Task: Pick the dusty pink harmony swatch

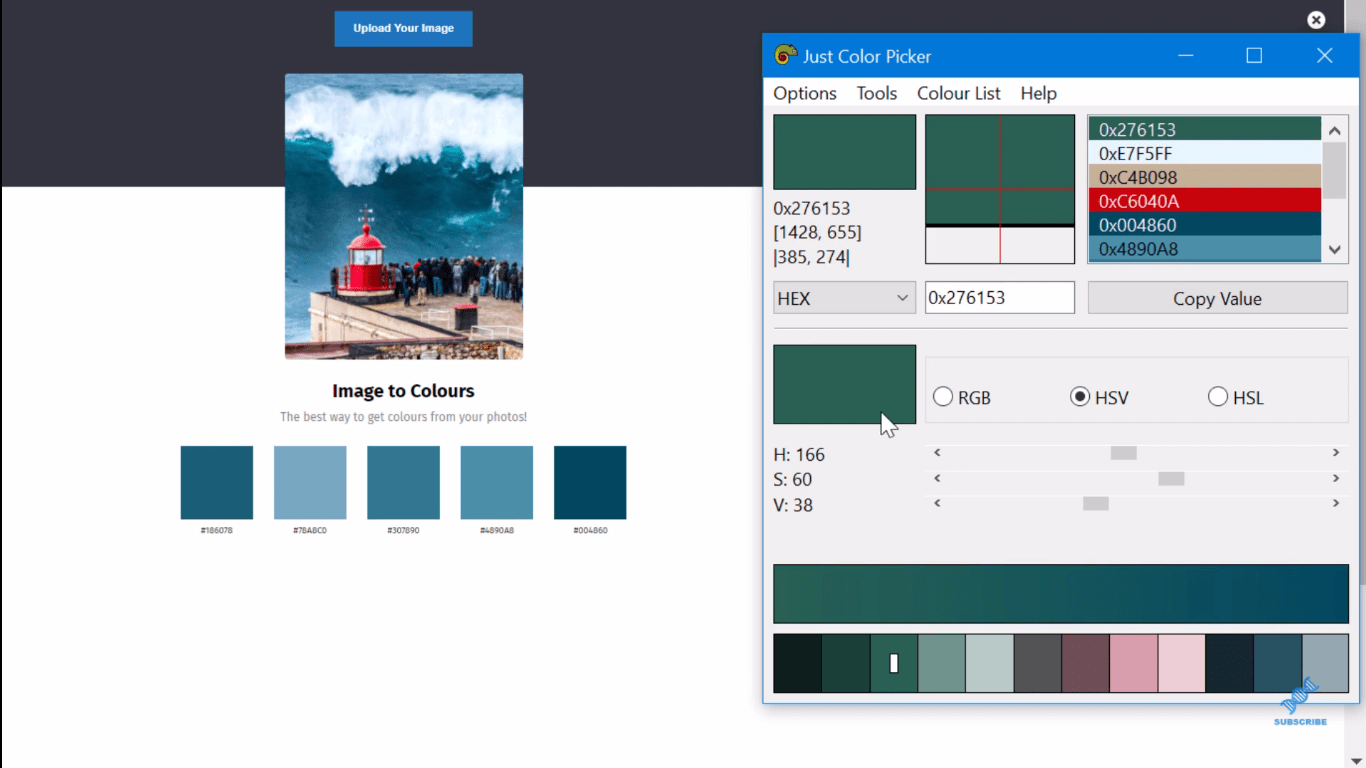Action: pyautogui.click(x=1134, y=663)
